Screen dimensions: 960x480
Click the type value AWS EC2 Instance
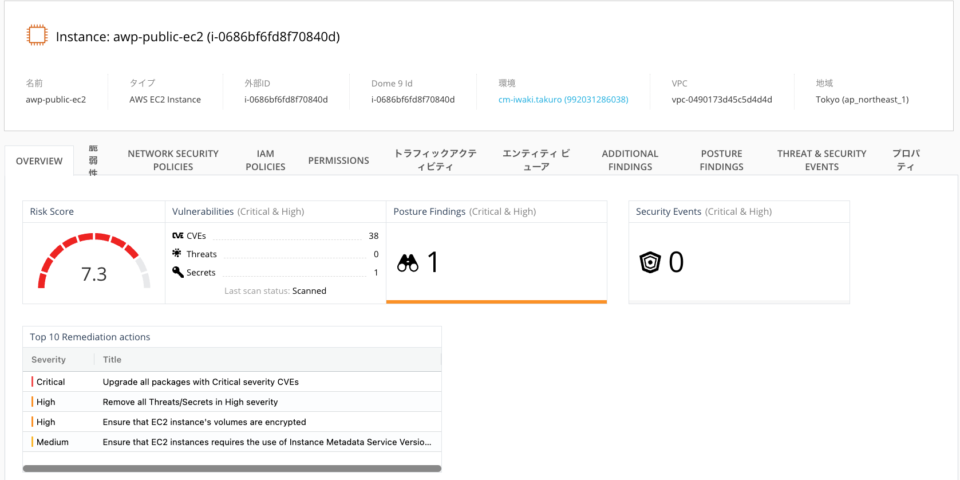(165, 99)
